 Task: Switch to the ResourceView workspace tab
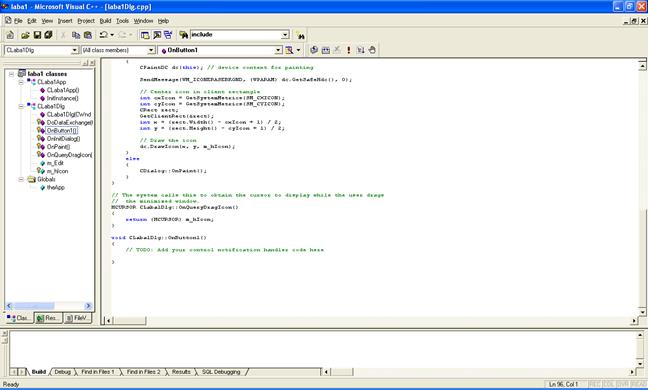point(48,318)
